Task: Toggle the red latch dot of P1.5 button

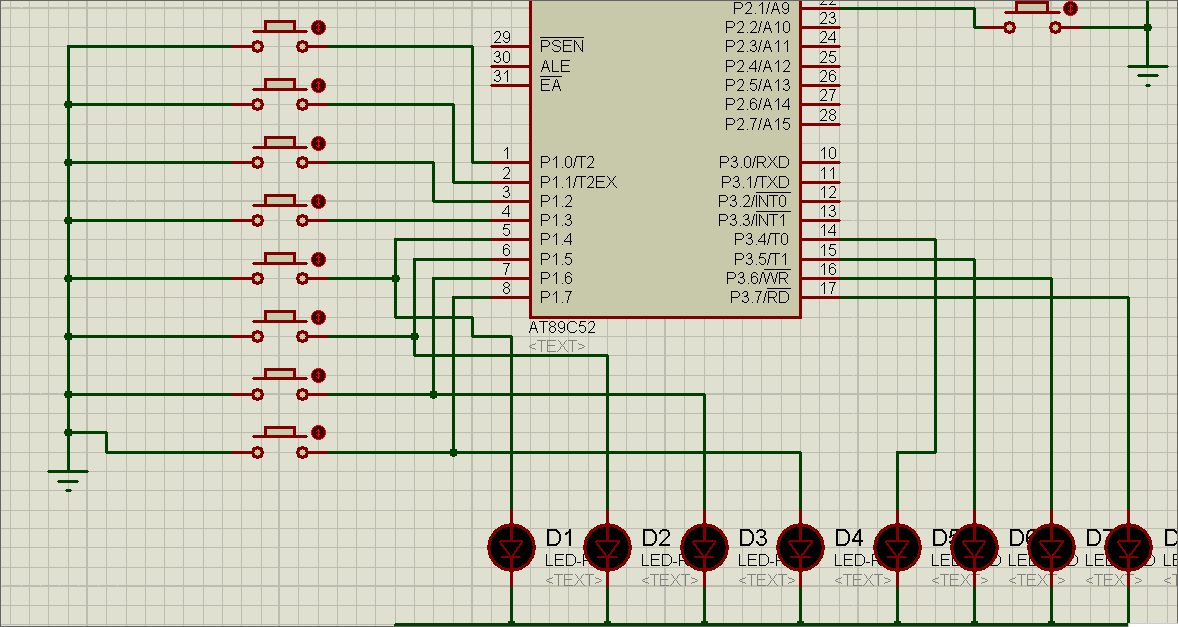Action: click(x=318, y=317)
